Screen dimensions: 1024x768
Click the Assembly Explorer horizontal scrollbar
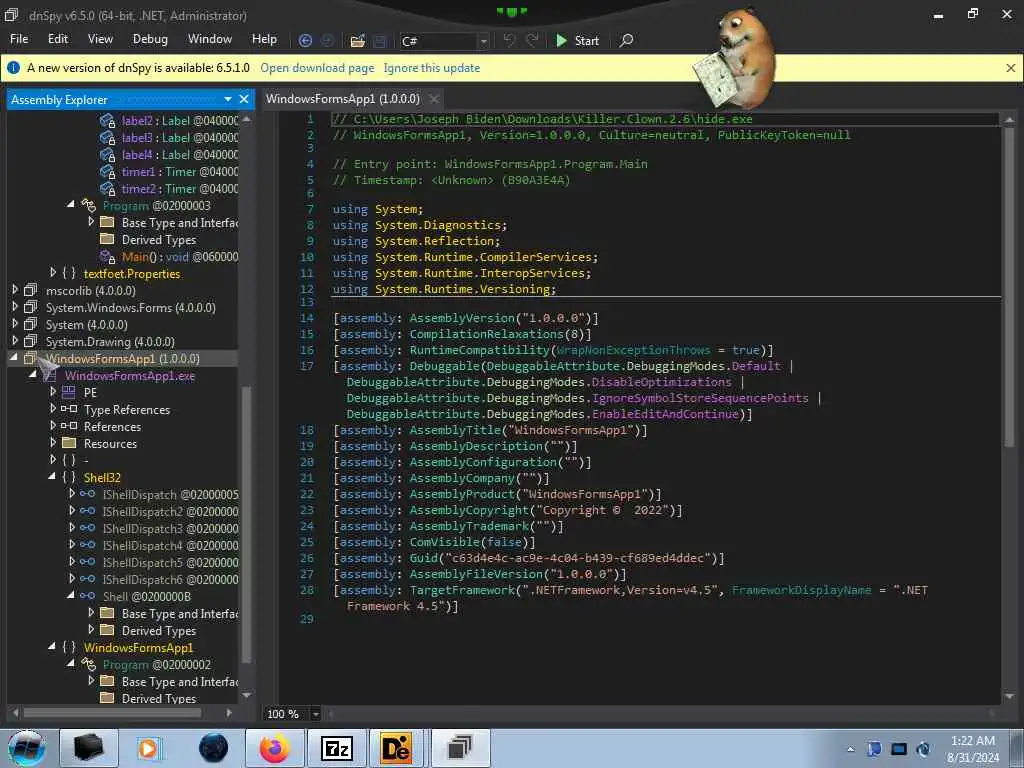click(x=112, y=713)
